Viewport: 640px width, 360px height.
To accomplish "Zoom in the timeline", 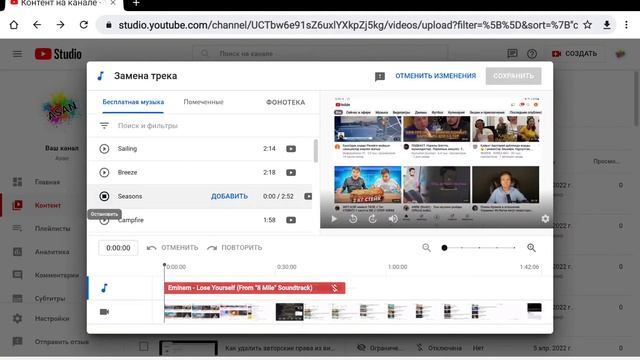I will [531, 247].
